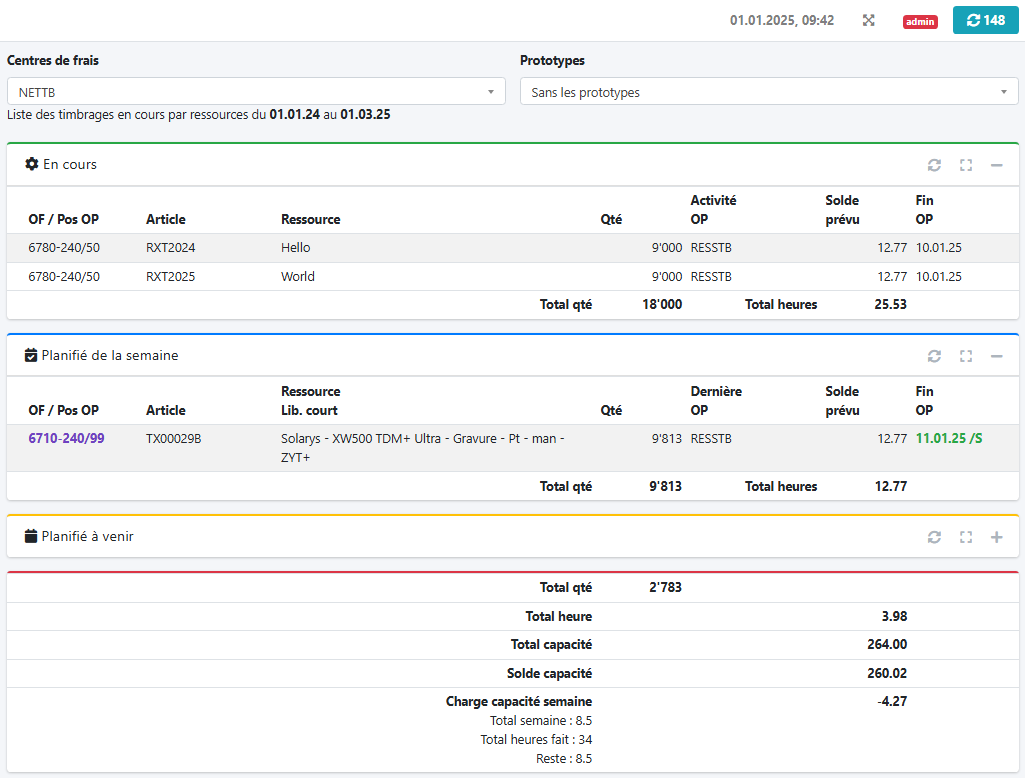Viewport: 1025px width, 778px height.
Task: Collapse the En cours panel
Action: (996, 165)
